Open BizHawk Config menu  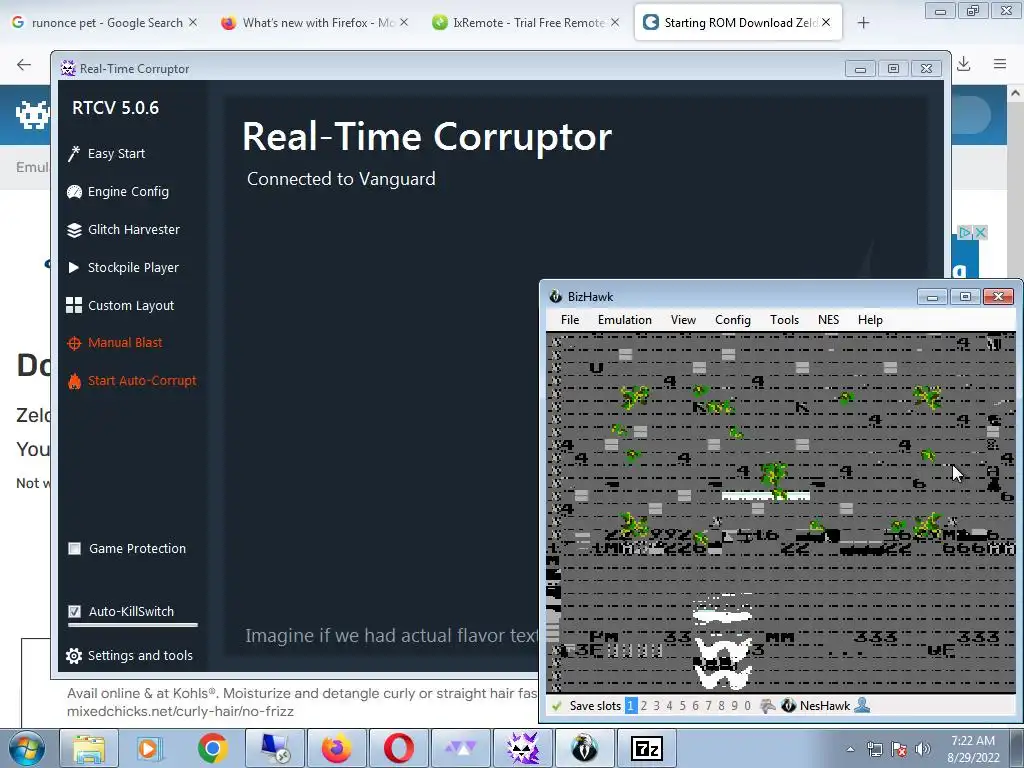pyautogui.click(x=733, y=319)
